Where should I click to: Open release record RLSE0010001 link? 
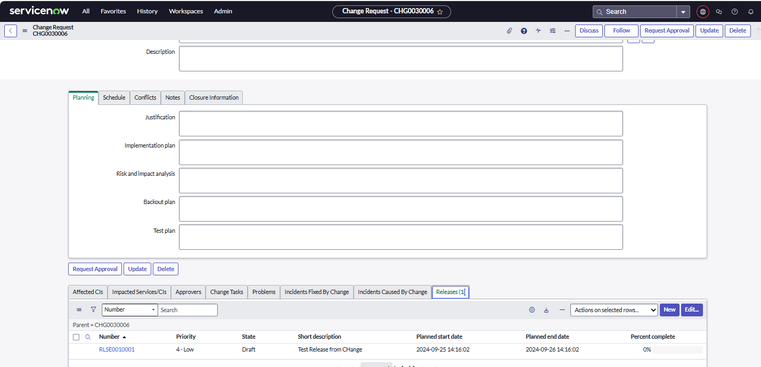(116, 350)
